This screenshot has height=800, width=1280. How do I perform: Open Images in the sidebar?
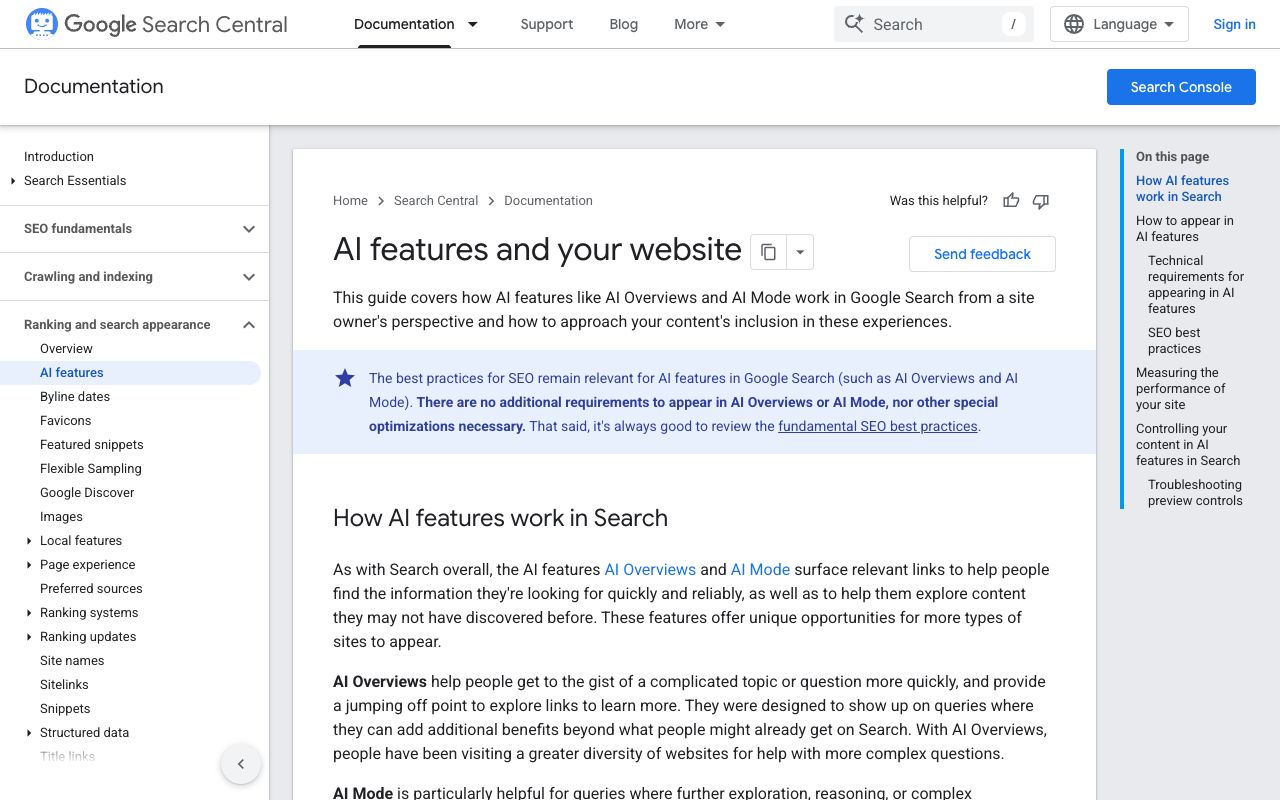pyautogui.click(x=61, y=517)
